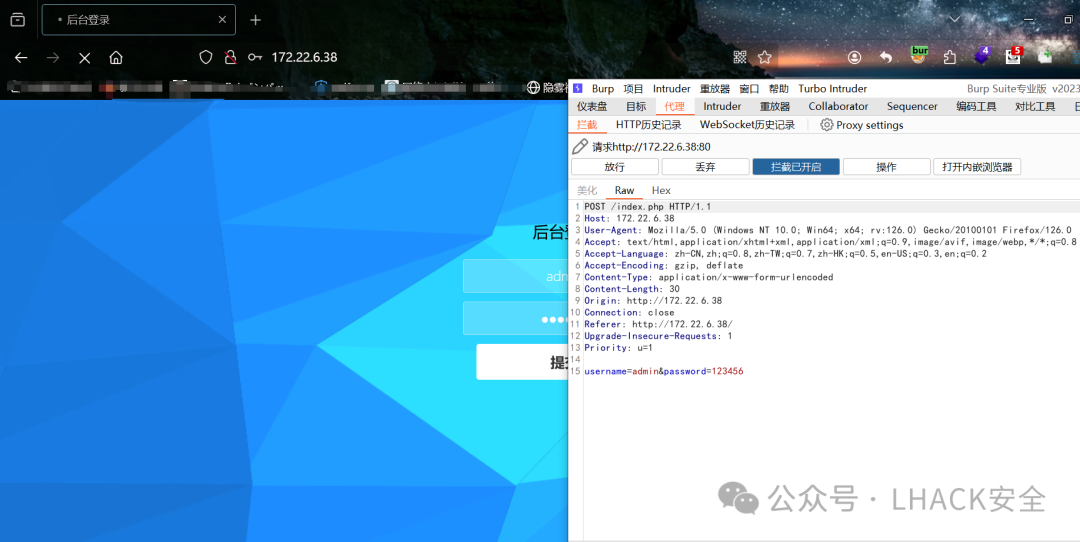Expand the list all tabs chevron
The height and width of the screenshot is (542, 1080).
coord(955,19)
